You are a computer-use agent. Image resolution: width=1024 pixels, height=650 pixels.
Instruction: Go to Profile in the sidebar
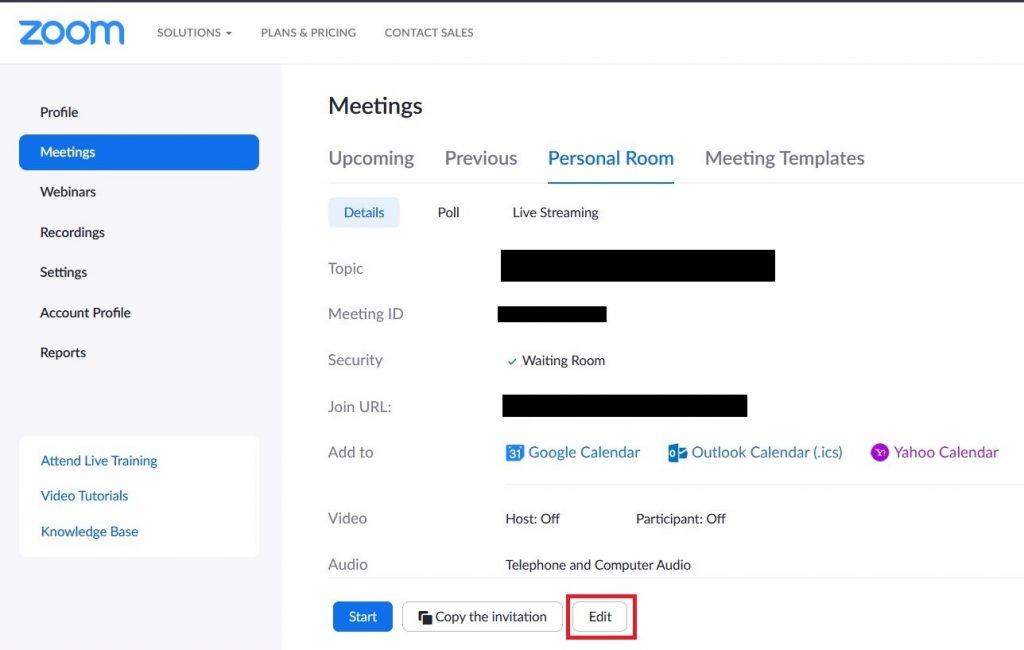tap(59, 112)
